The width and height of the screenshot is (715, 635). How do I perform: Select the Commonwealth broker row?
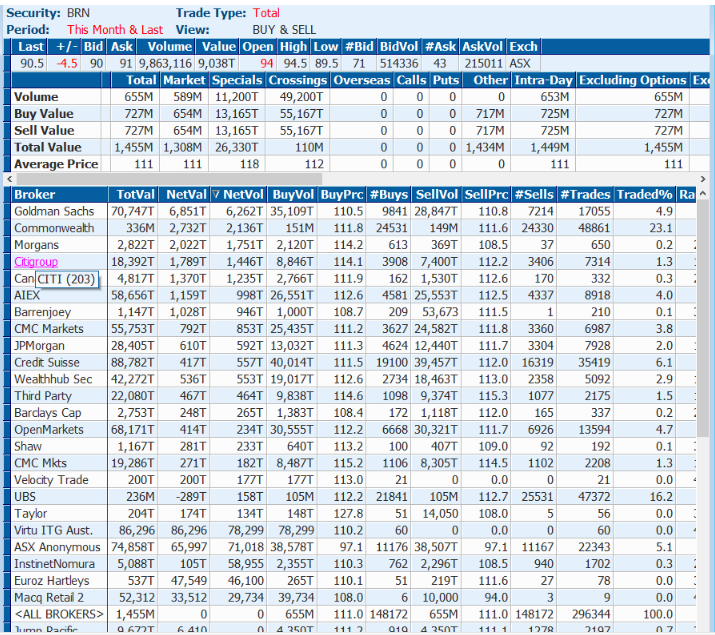click(x=56, y=228)
